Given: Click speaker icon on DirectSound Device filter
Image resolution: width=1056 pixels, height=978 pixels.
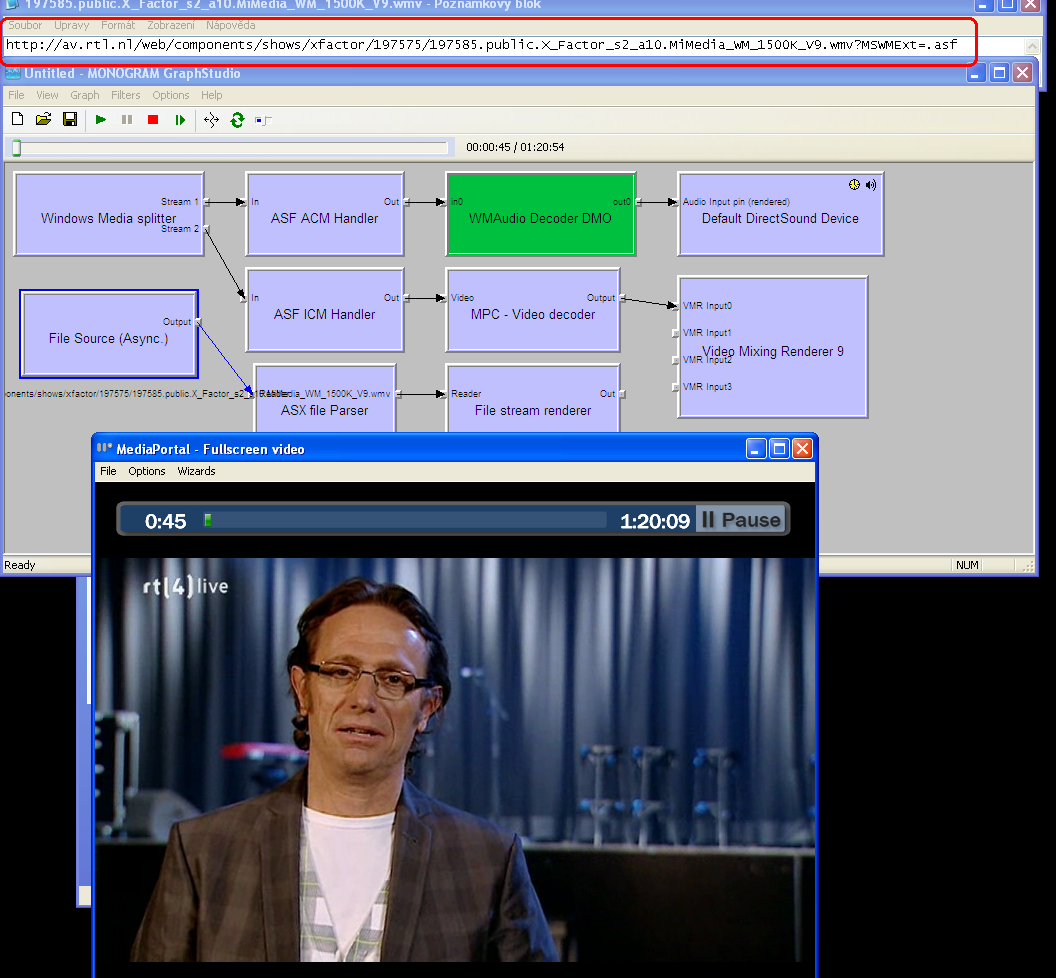Looking at the screenshot, I should [x=871, y=185].
